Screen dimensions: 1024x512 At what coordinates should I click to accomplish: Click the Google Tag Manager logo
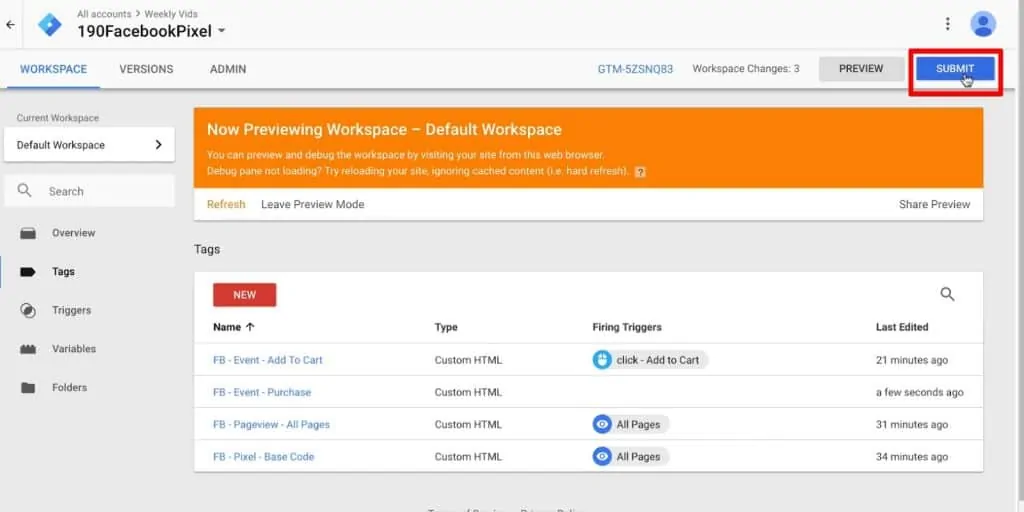(x=50, y=24)
